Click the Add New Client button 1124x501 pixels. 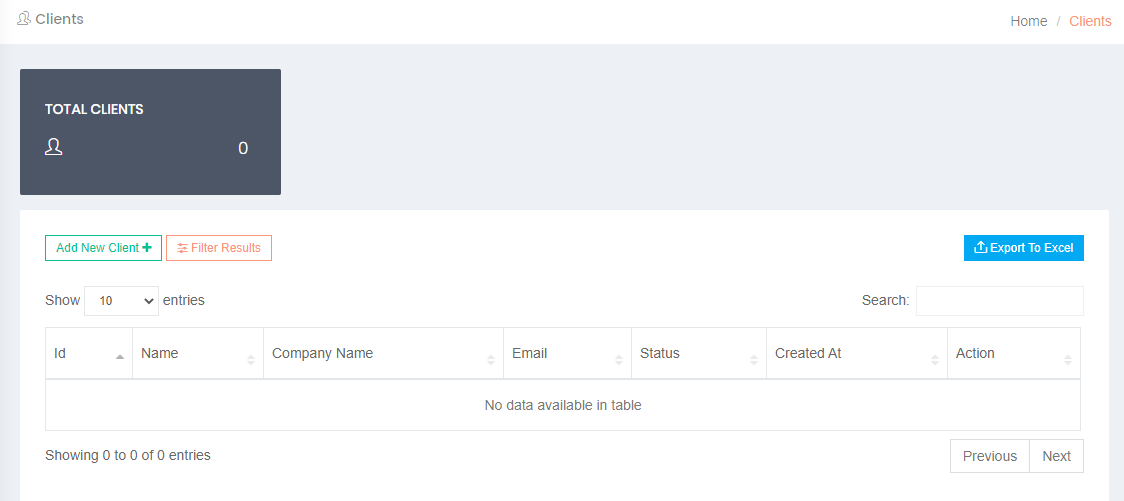point(103,248)
